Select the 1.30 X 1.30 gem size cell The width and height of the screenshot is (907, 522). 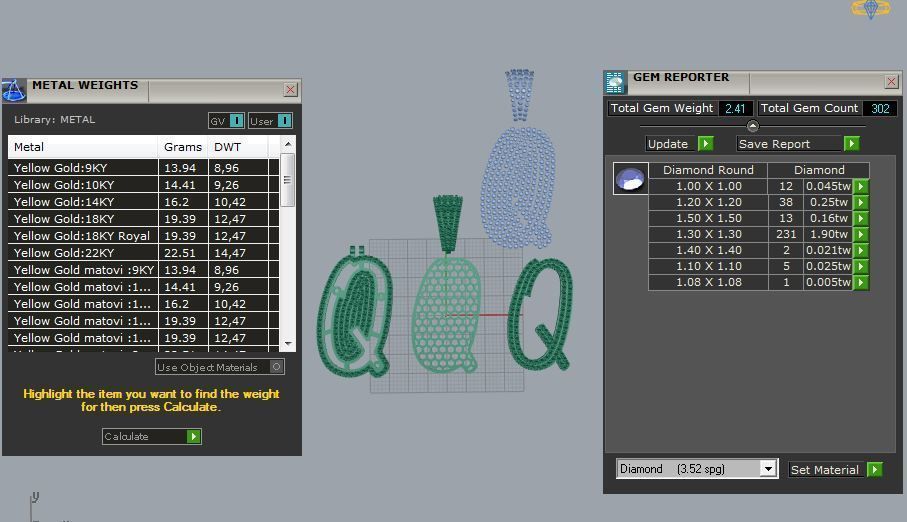[x=708, y=234]
